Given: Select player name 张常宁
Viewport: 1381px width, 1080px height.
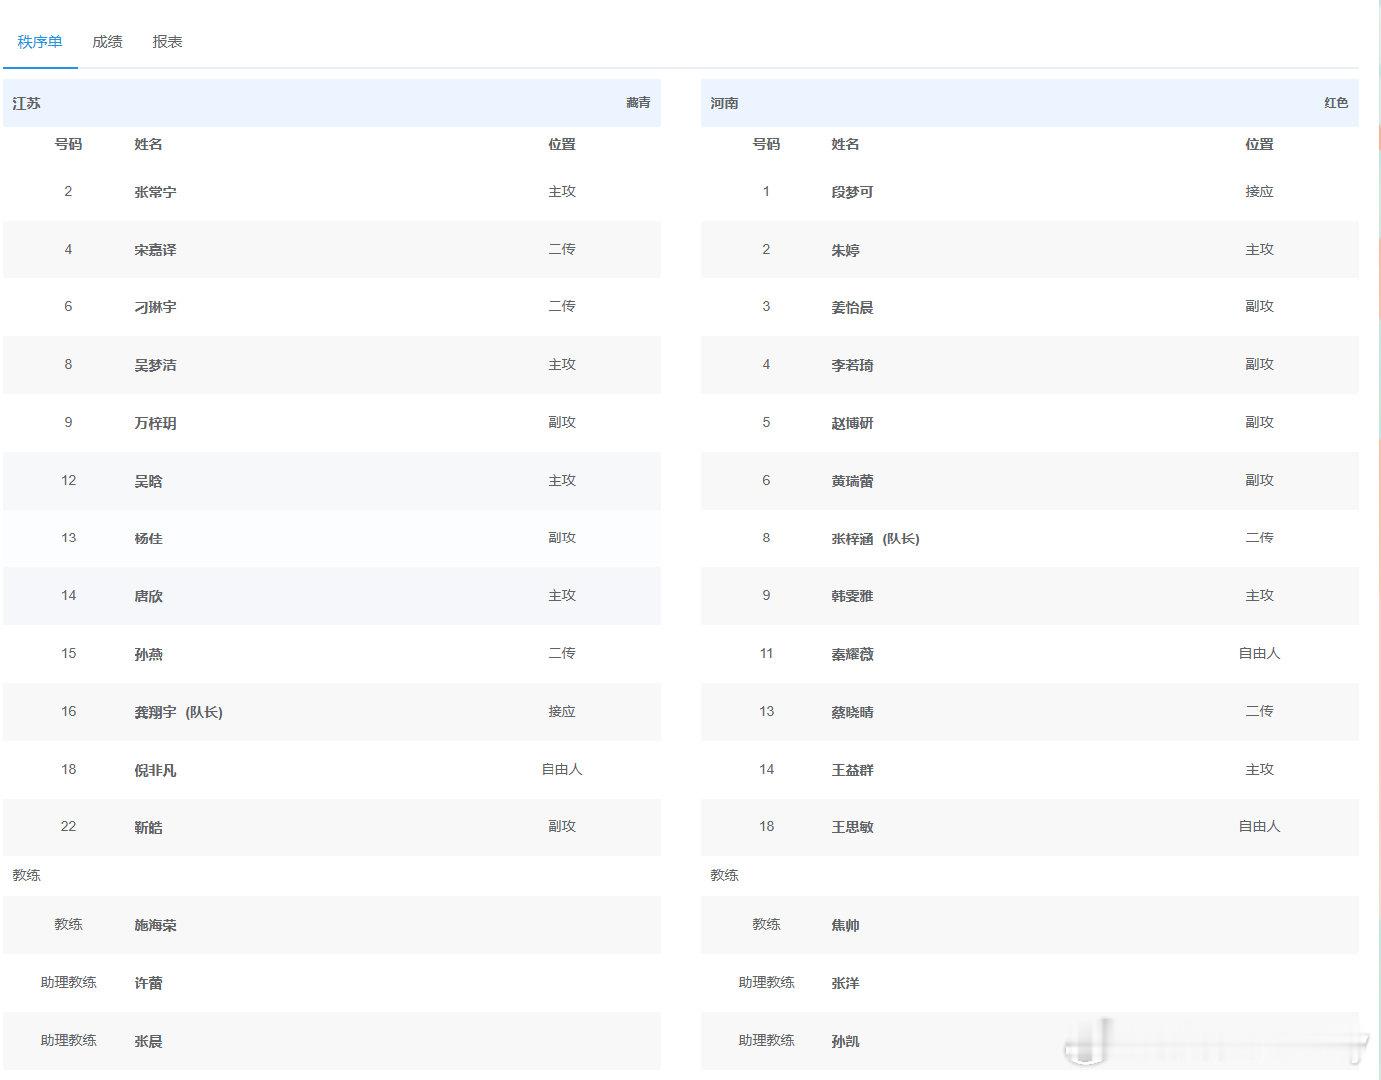Looking at the screenshot, I should [x=155, y=192].
